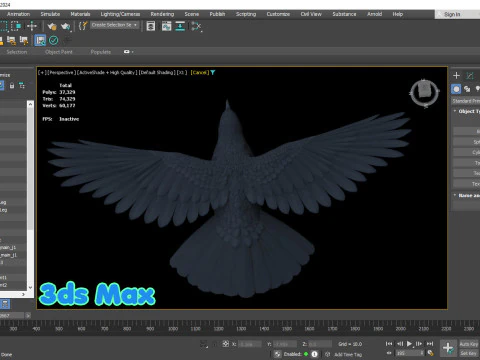480x360 pixels.
Task: Click the [Cancel] viewport label
Action: (200, 72)
